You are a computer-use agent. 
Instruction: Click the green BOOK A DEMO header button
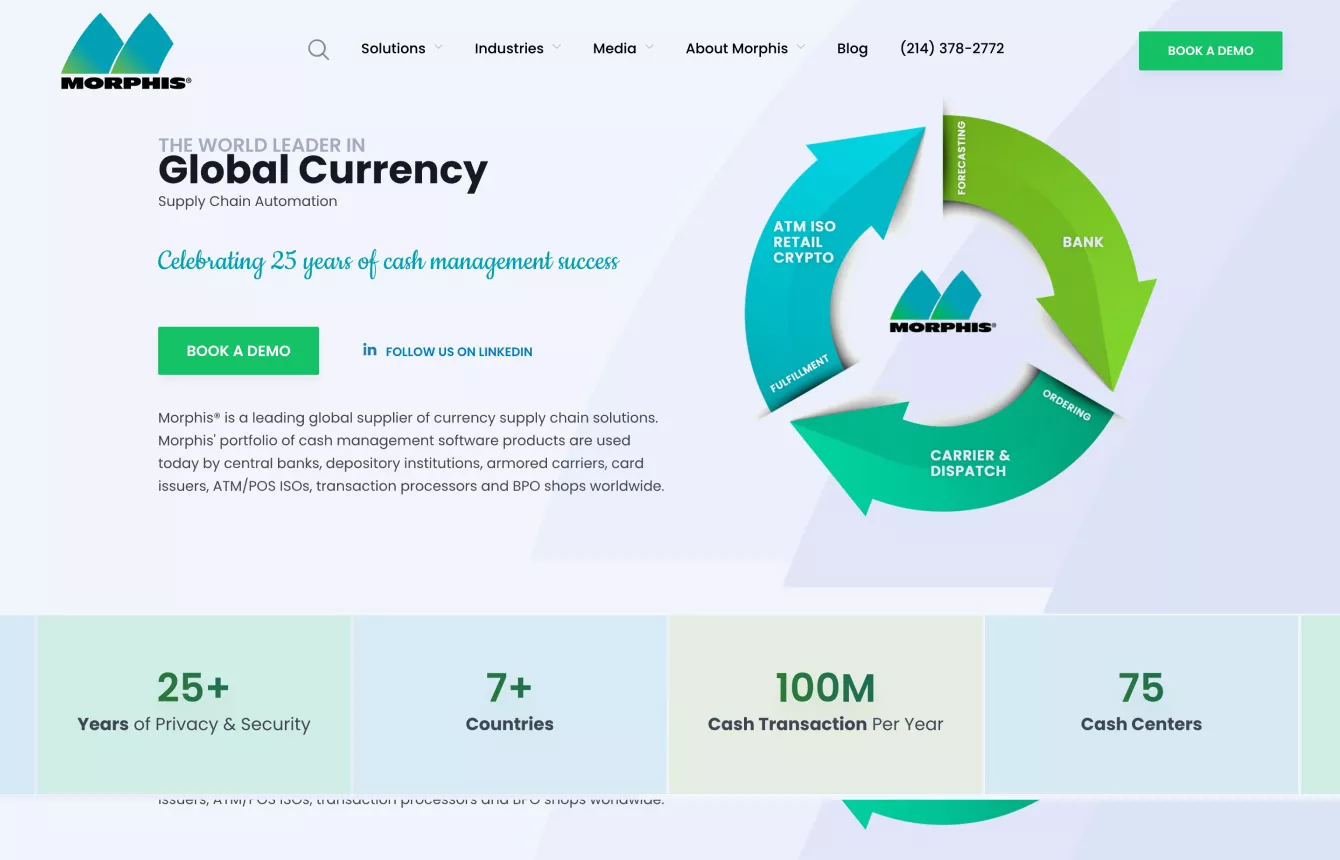pyautogui.click(x=1210, y=50)
